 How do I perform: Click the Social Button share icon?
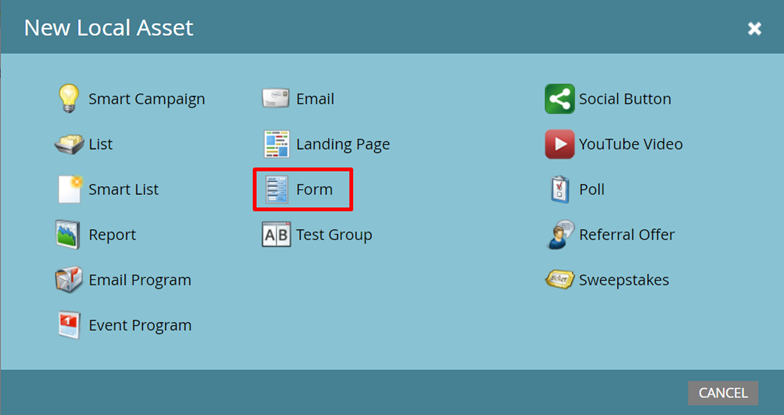click(560, 98)
